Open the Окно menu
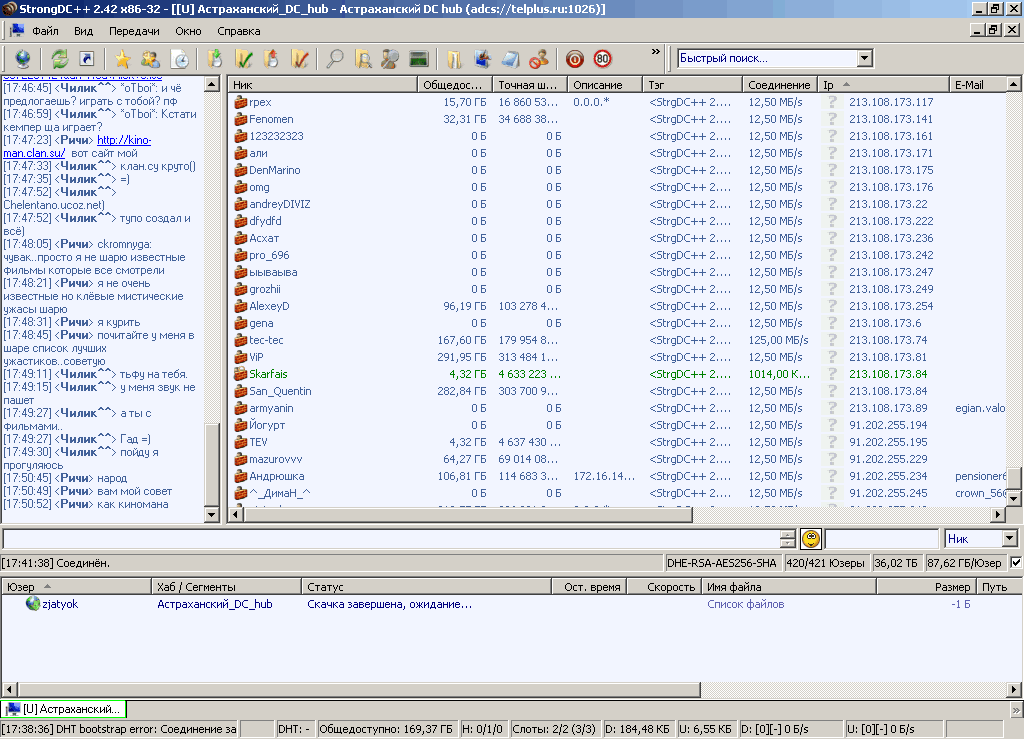 point(188,31)
